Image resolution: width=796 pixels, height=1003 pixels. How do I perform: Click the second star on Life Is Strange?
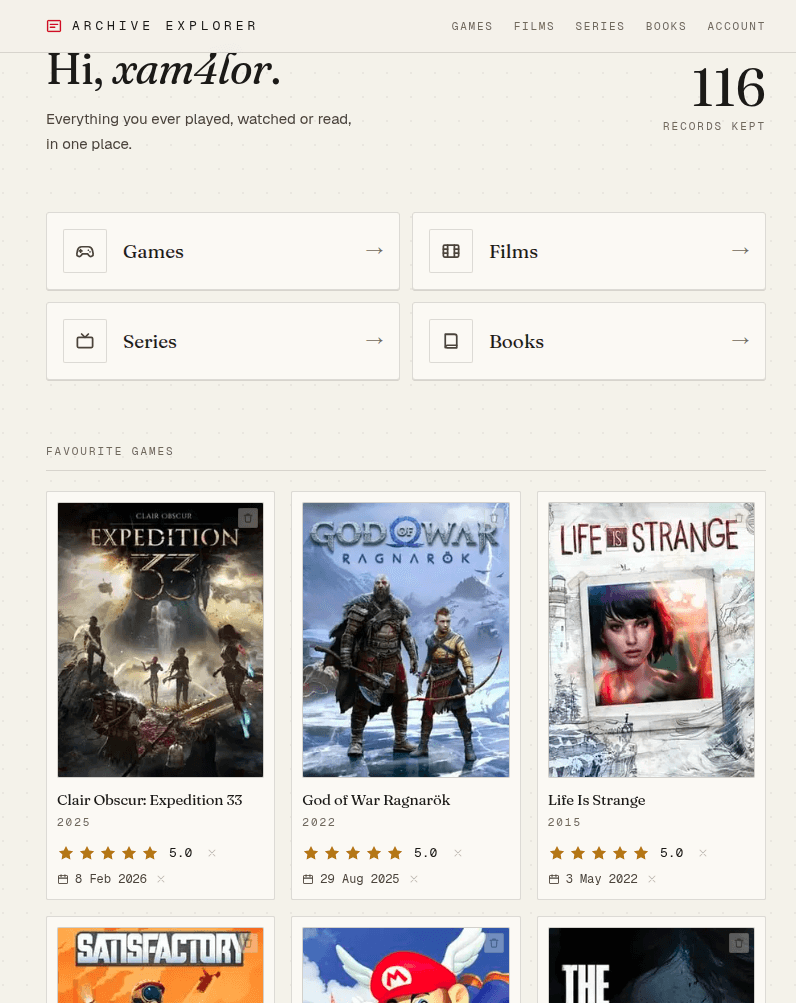point(578,853)
